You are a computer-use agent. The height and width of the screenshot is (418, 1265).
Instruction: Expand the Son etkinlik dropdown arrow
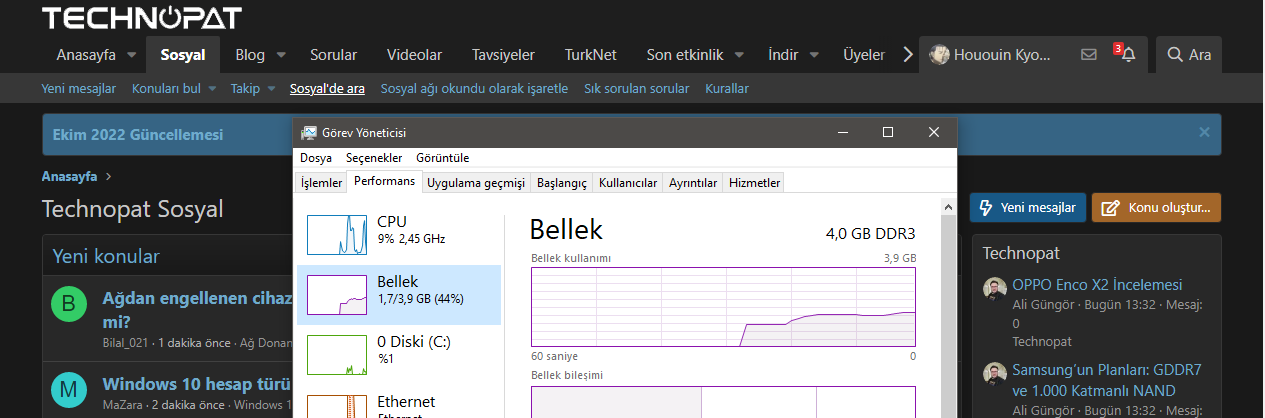(739, 55)
